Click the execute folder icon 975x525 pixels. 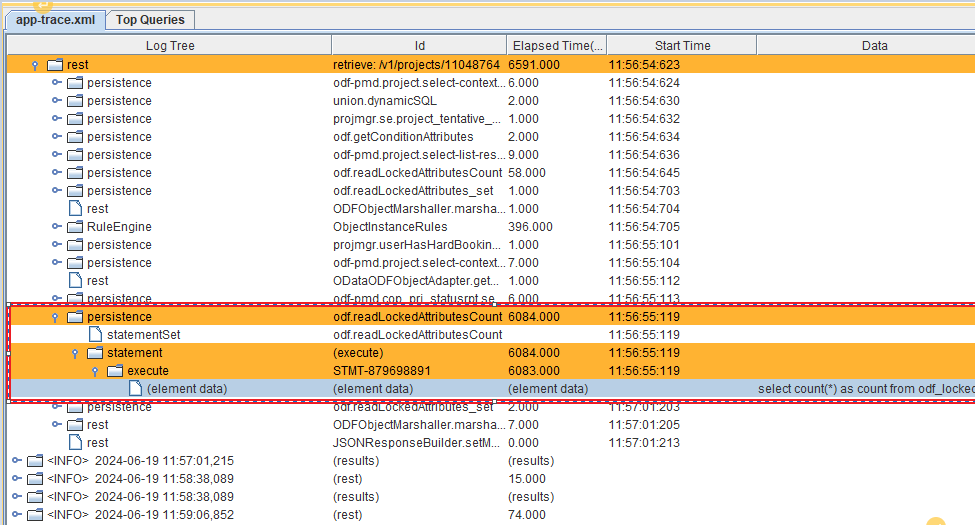pos(115,371)
